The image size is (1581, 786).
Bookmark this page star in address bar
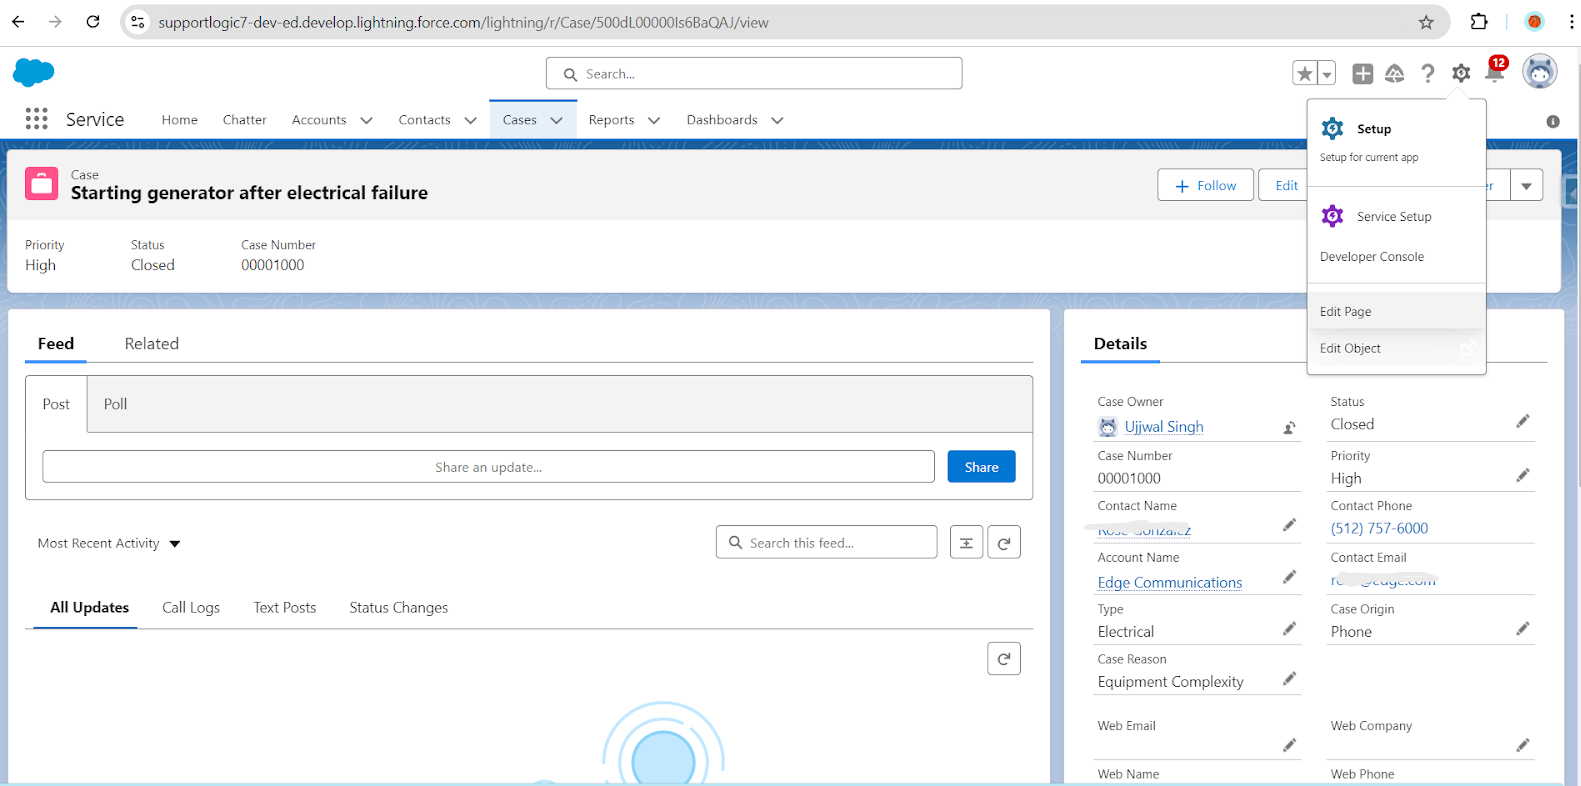click(1426, 22)
